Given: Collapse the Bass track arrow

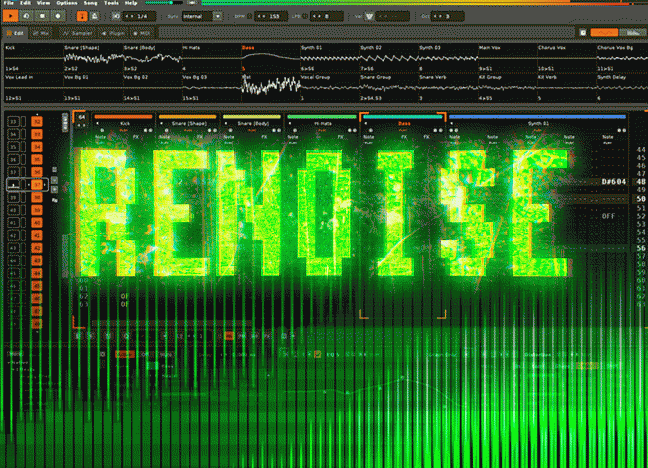Looking at the screenshot, I should [366, 124].
